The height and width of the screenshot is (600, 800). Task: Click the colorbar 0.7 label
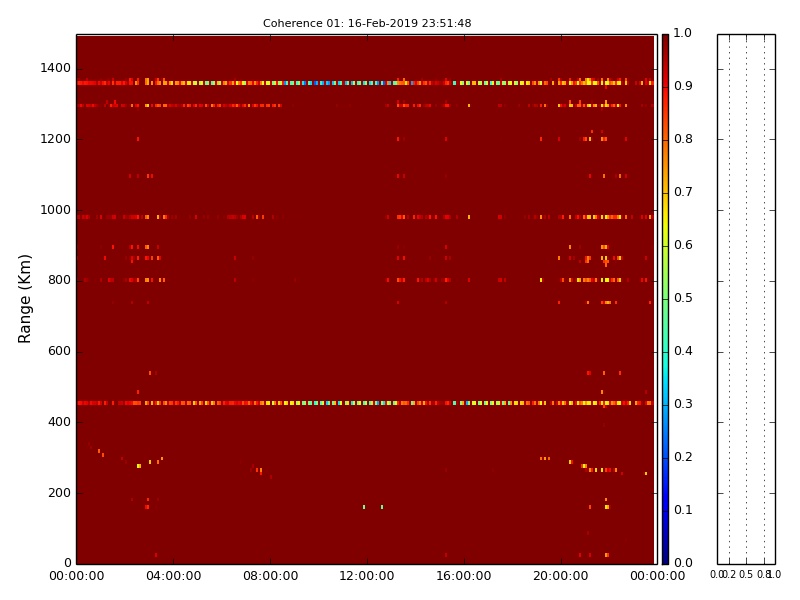click(683, 192)
